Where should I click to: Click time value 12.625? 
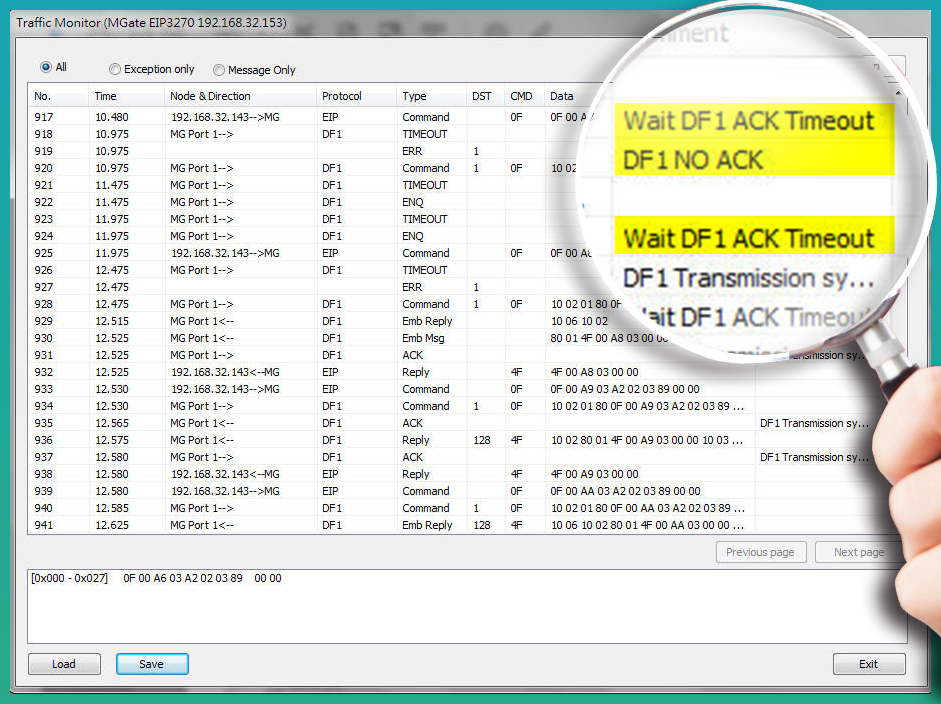112,525
